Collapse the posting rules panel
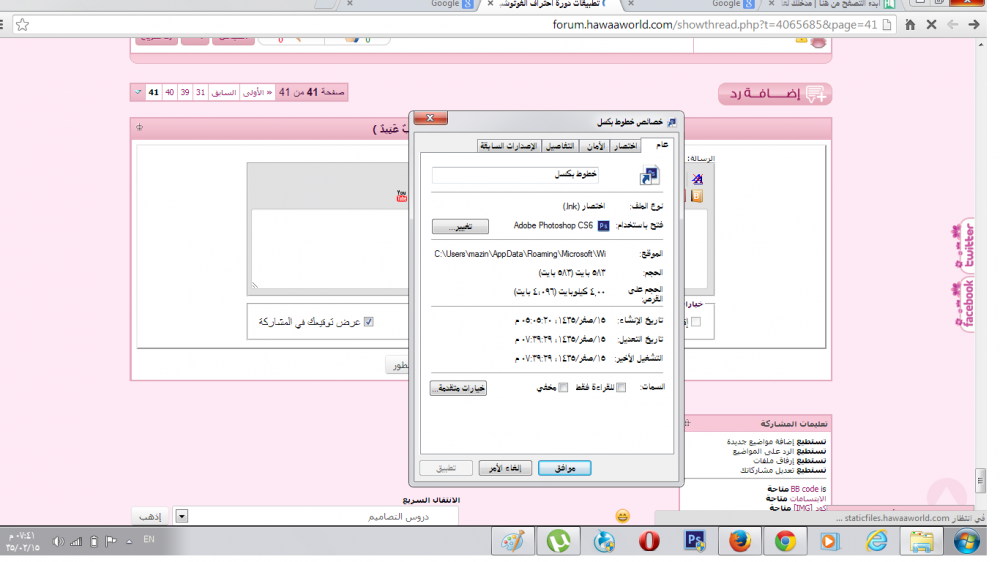 pos(686,424)
